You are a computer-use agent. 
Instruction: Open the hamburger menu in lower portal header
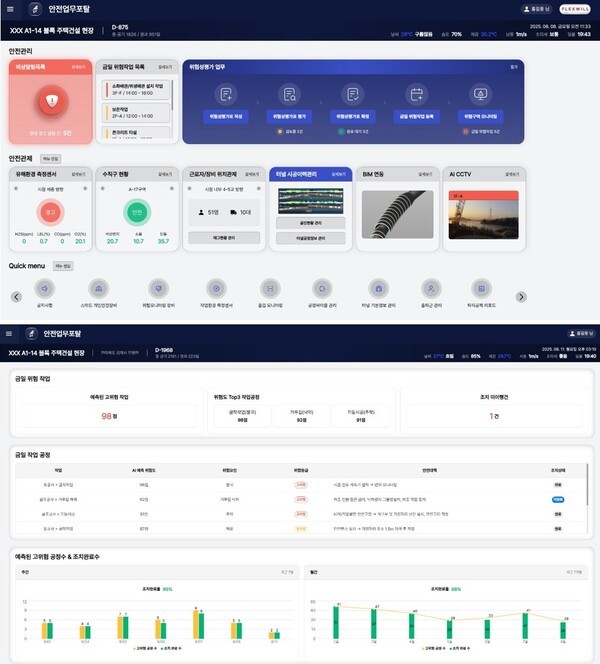coord(9,334)
